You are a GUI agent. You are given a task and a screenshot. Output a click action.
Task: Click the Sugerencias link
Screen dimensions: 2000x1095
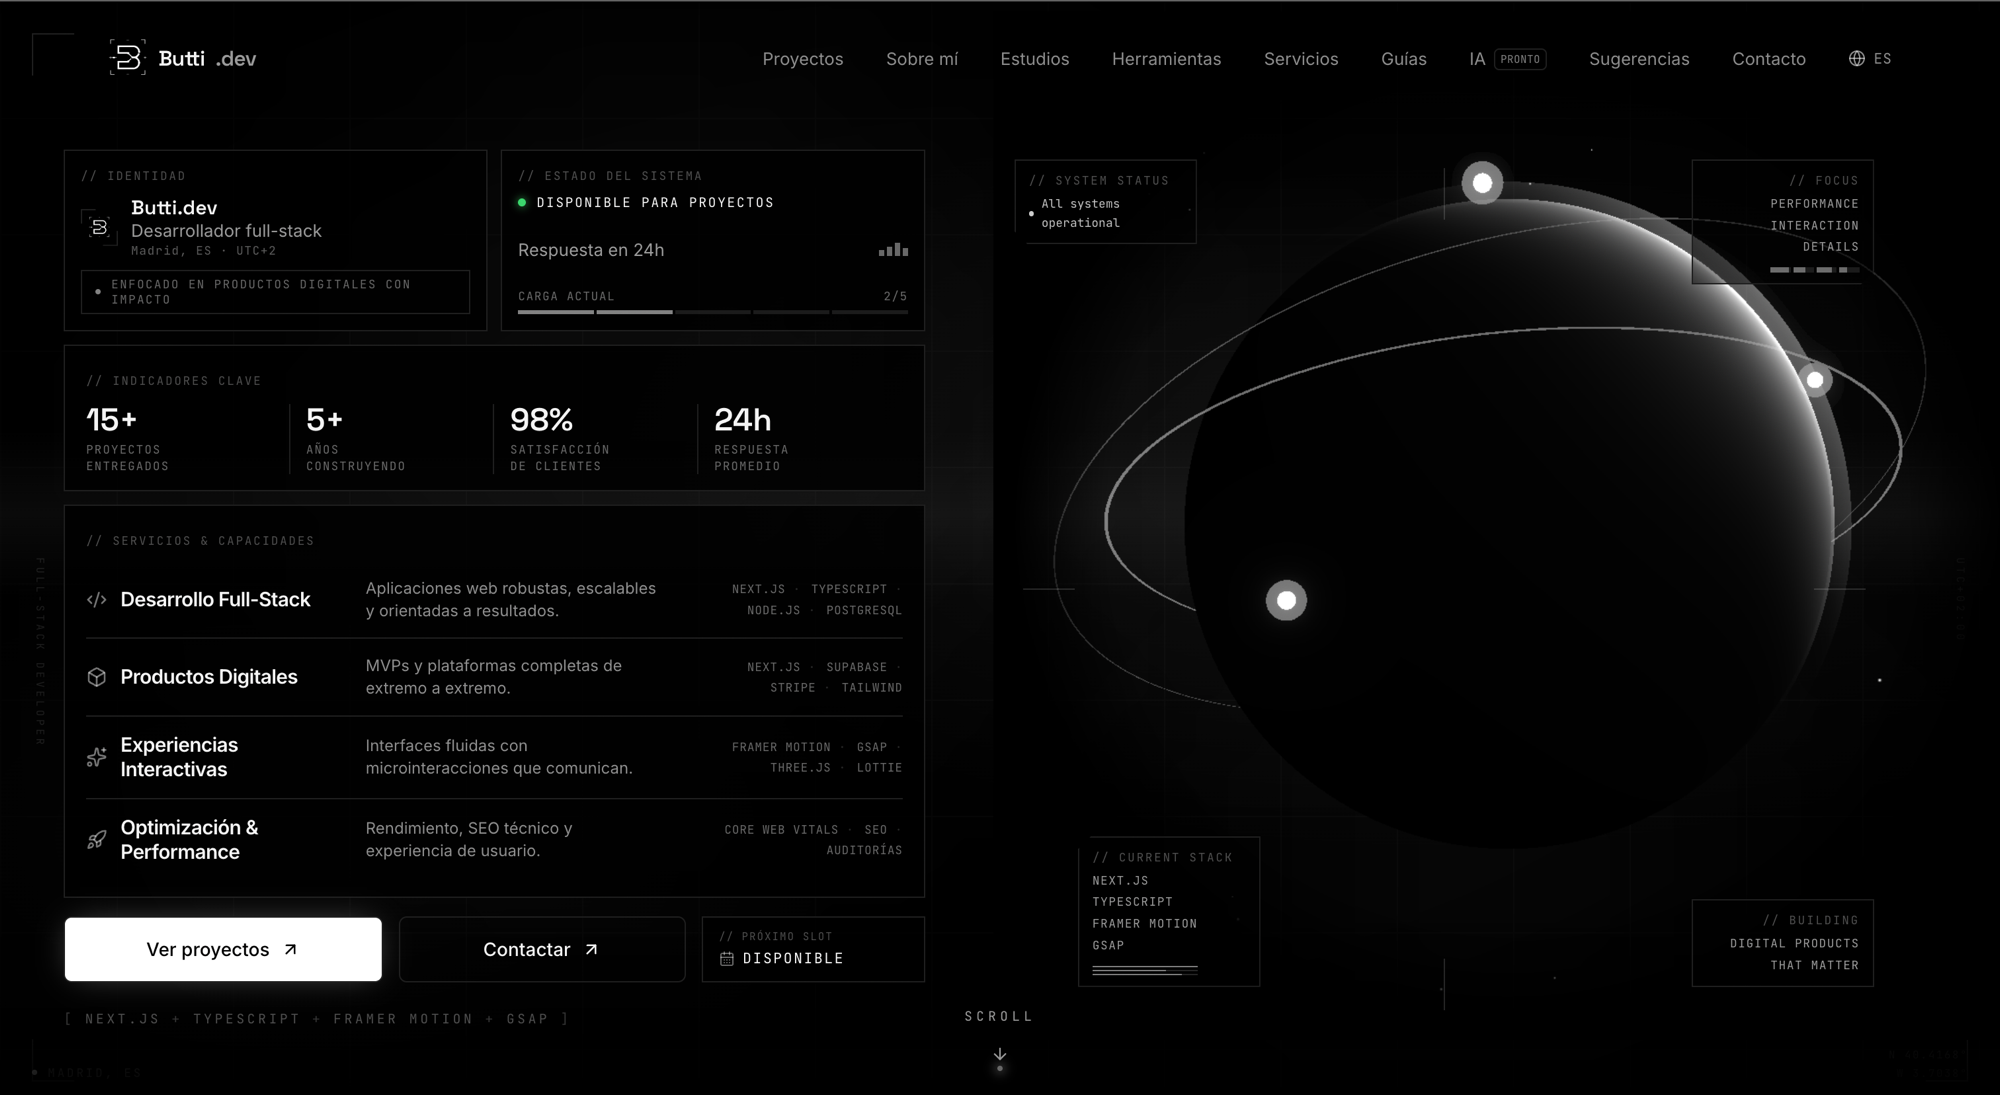click(x=1639, y=59)
